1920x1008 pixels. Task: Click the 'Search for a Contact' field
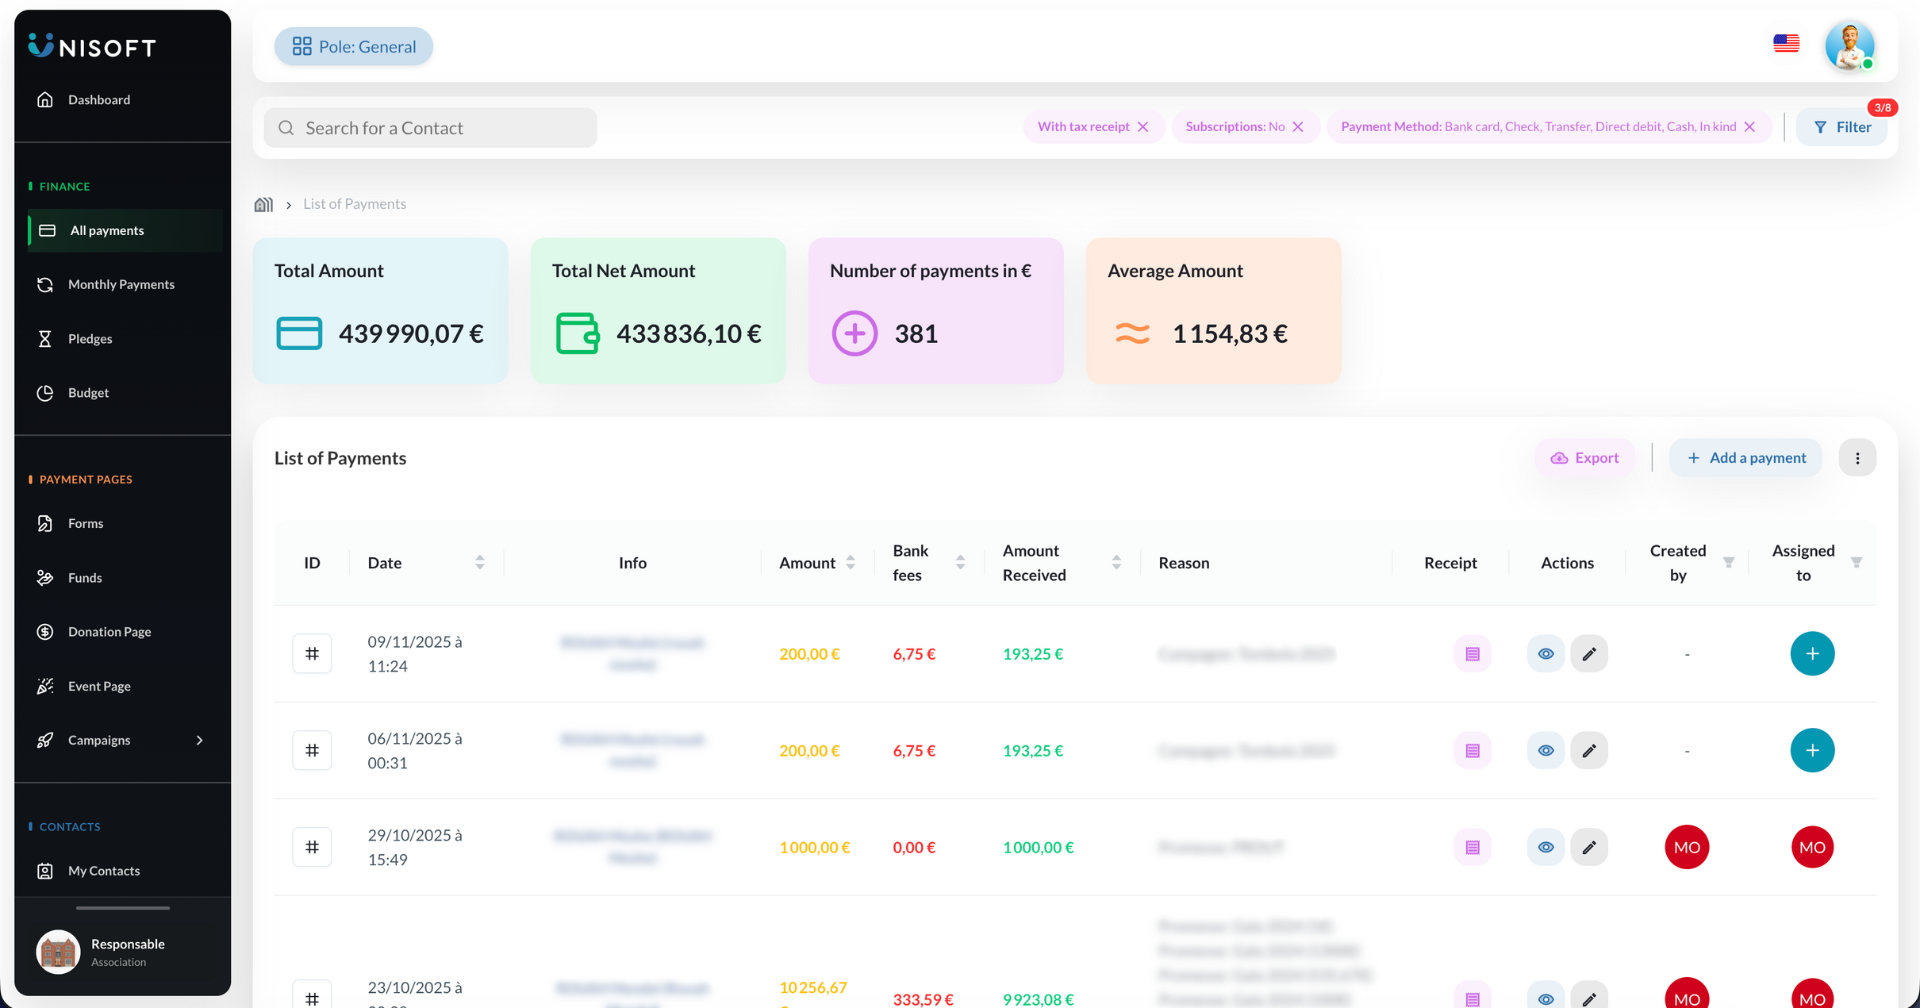tap(430, 128)
